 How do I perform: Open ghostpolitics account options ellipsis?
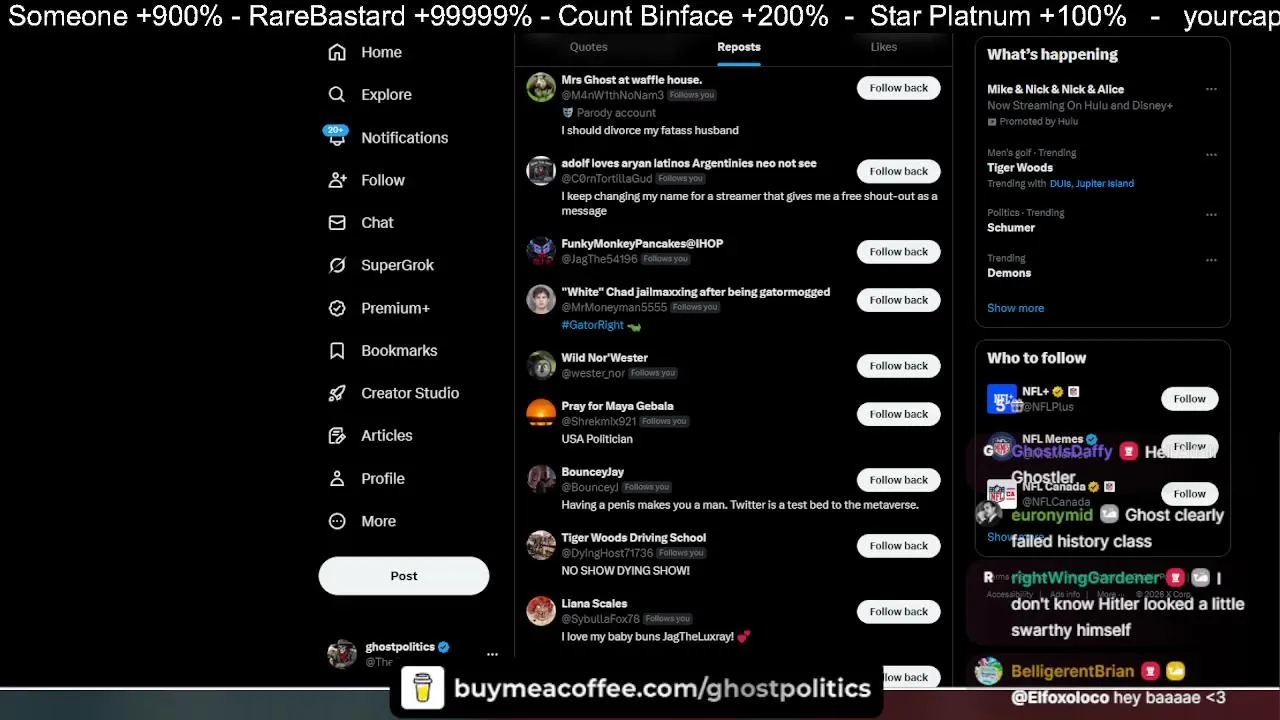point(492,654)
